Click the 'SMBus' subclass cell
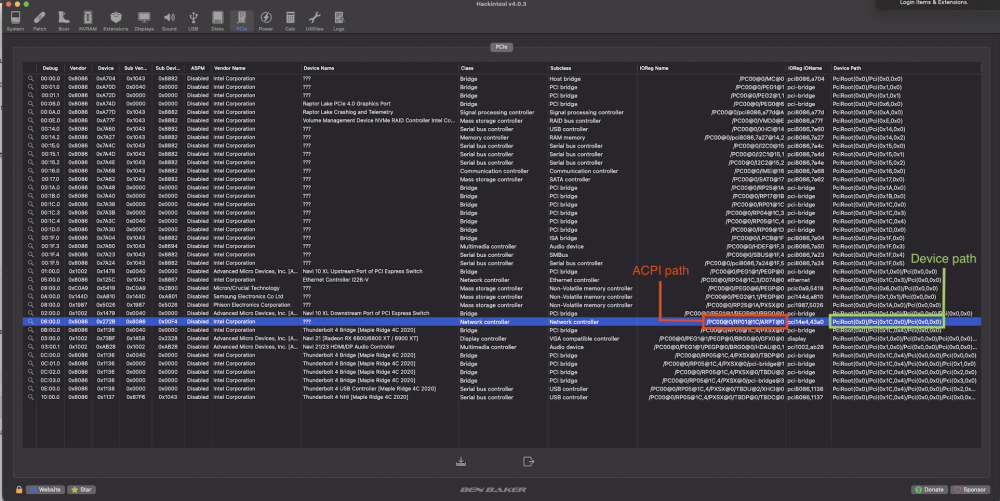 (558, 254)
